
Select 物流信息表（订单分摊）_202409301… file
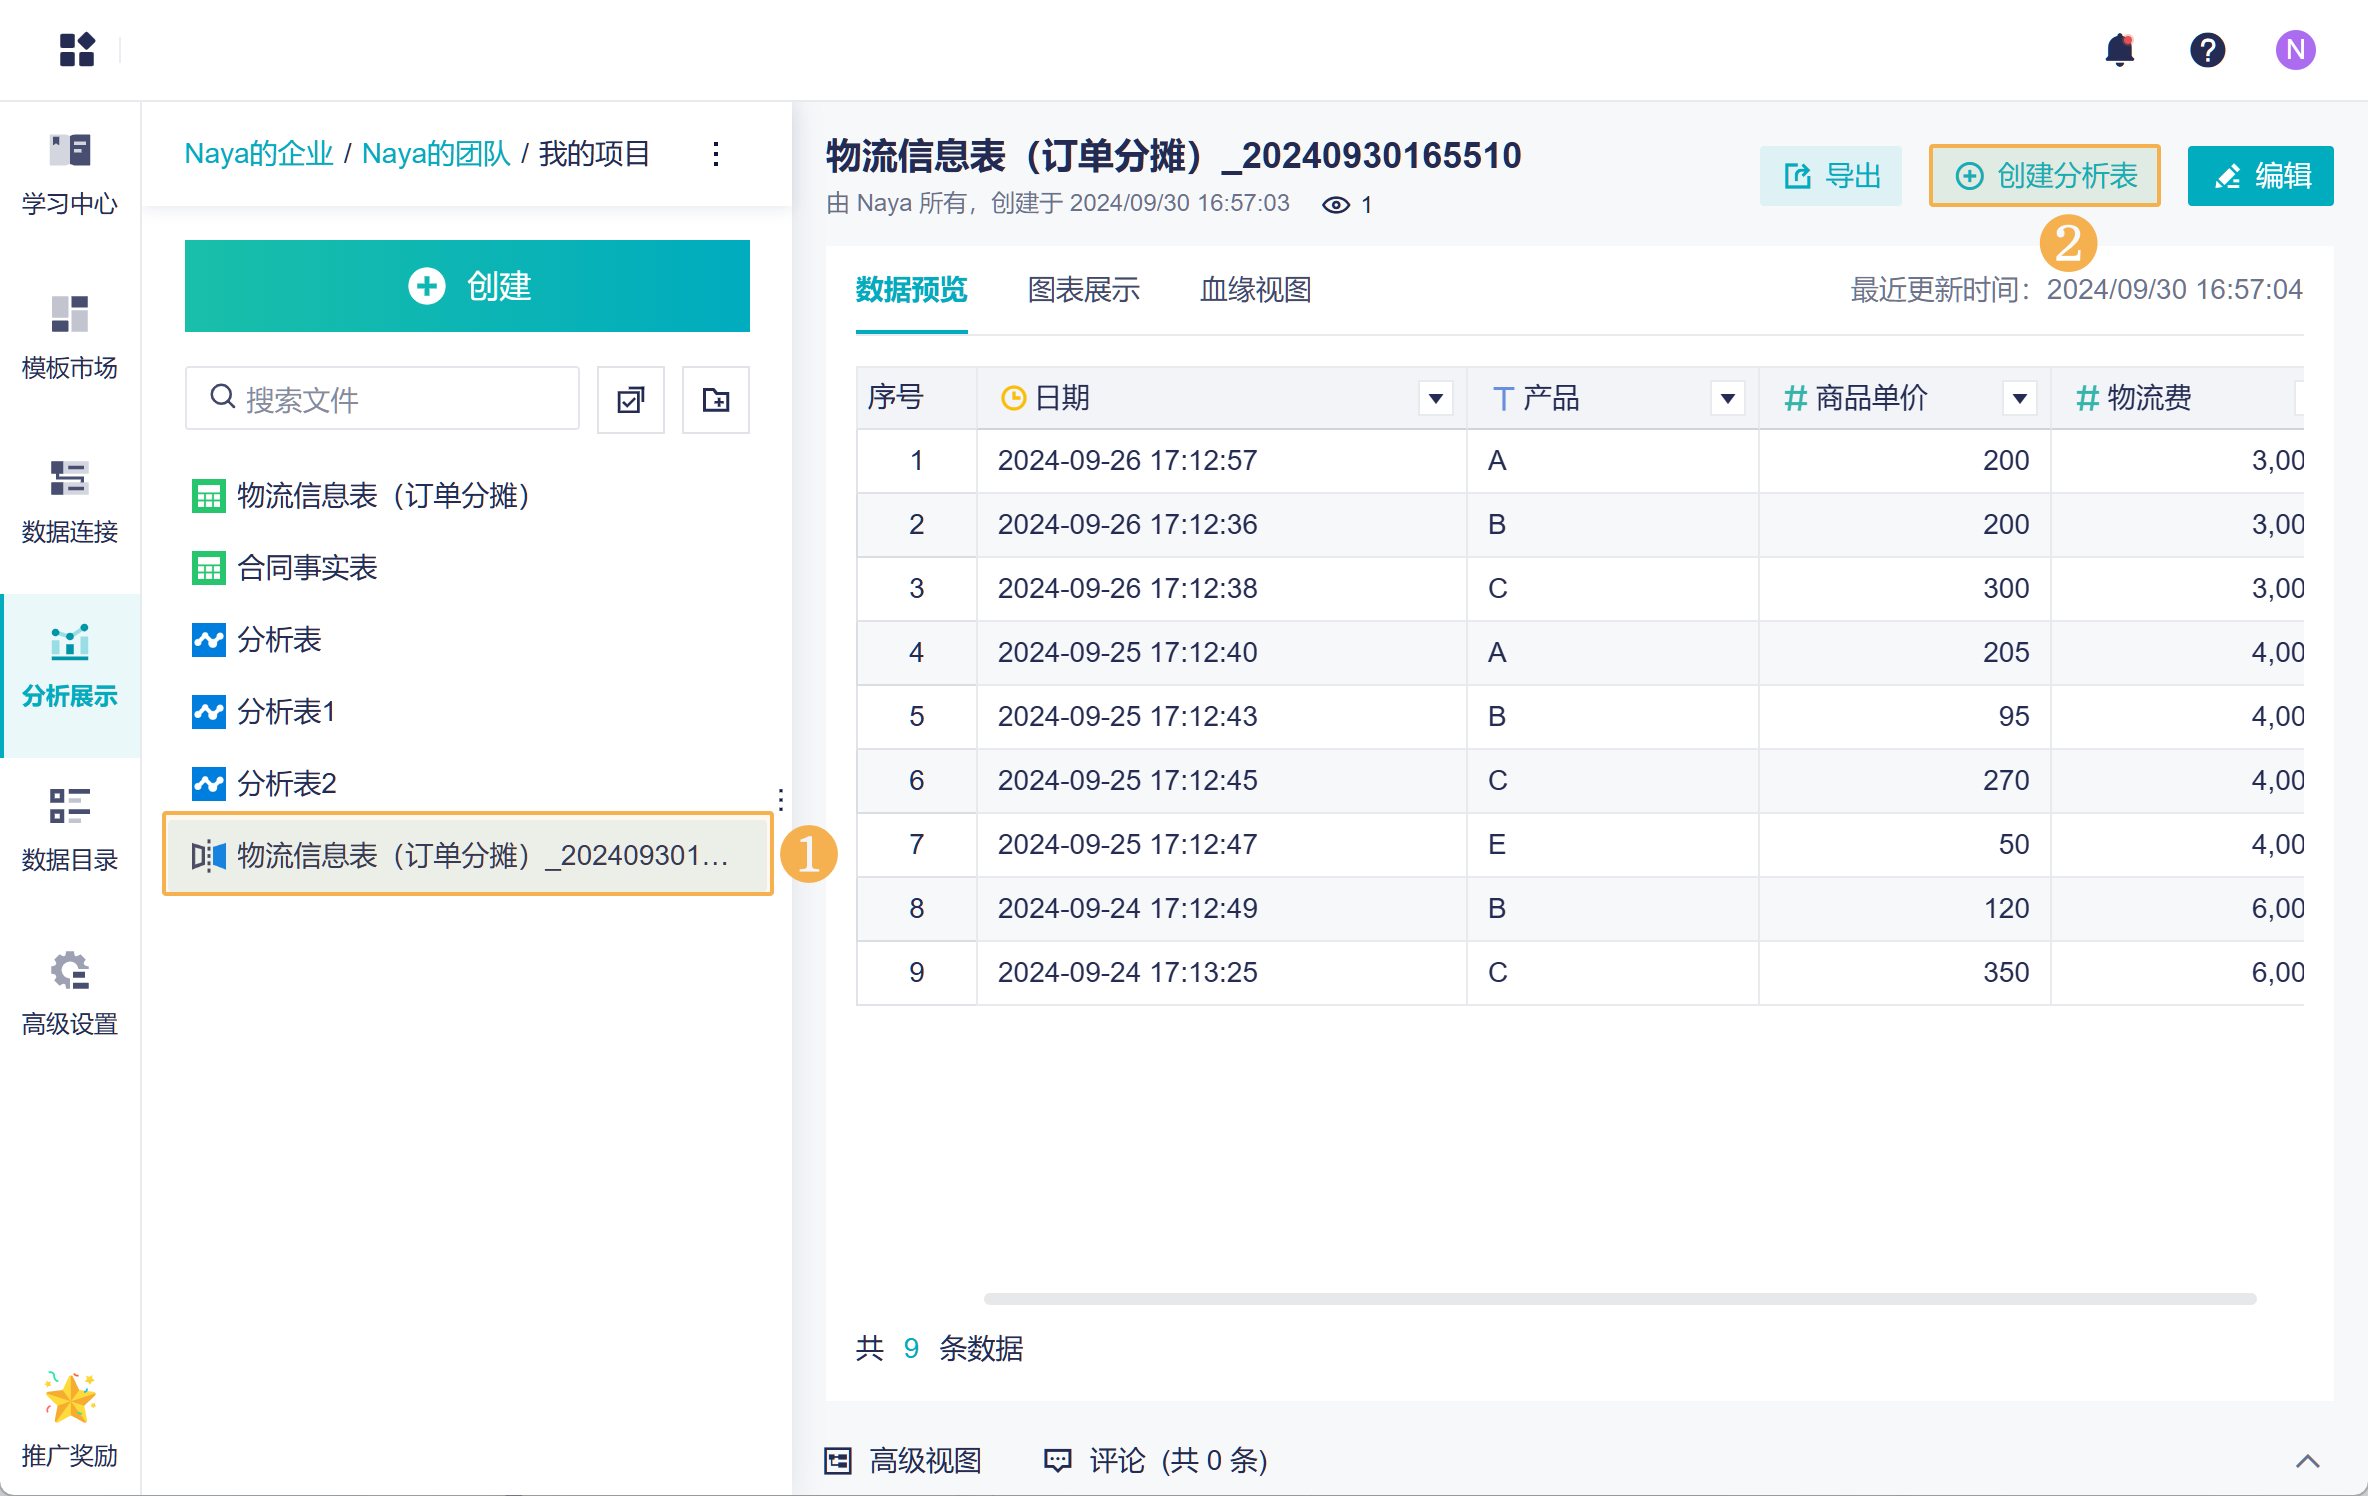tap(468, 855)
